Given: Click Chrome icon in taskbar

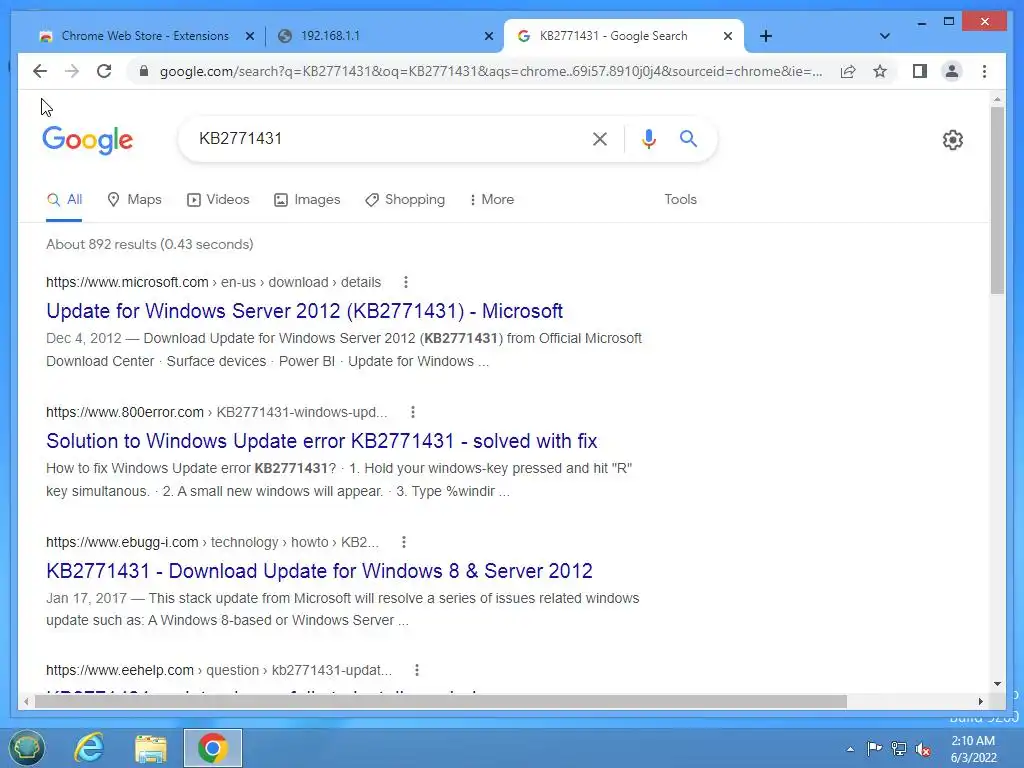Looking at the screenshot, I should tap(212, 748).
